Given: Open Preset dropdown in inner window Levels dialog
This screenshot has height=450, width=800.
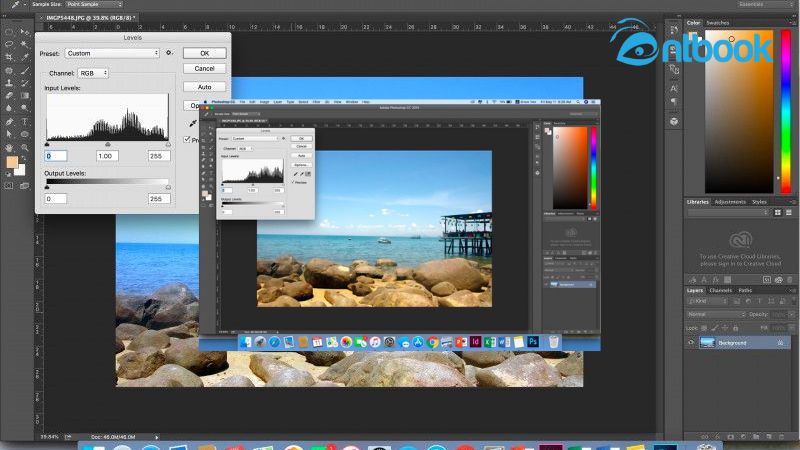Looking at the screenshot, I should pyautogui.click(x=255, y=138).
